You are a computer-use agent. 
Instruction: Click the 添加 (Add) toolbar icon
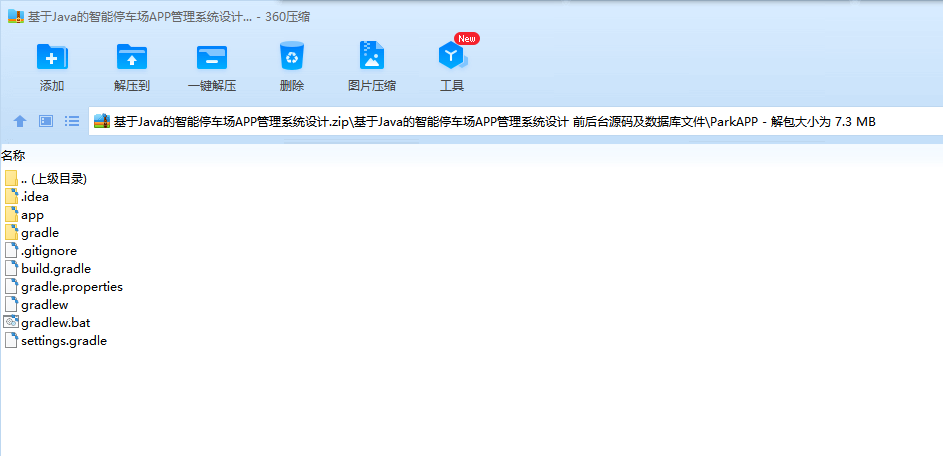(52, 57)
